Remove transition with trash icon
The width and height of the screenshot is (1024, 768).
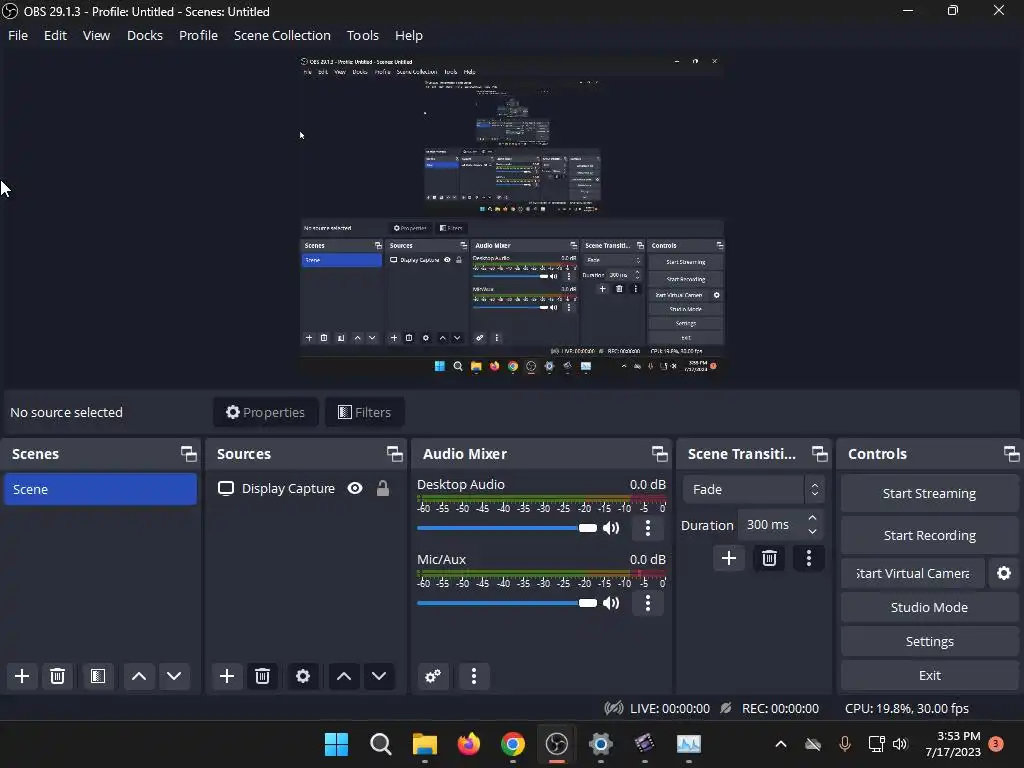pos(769,558)
